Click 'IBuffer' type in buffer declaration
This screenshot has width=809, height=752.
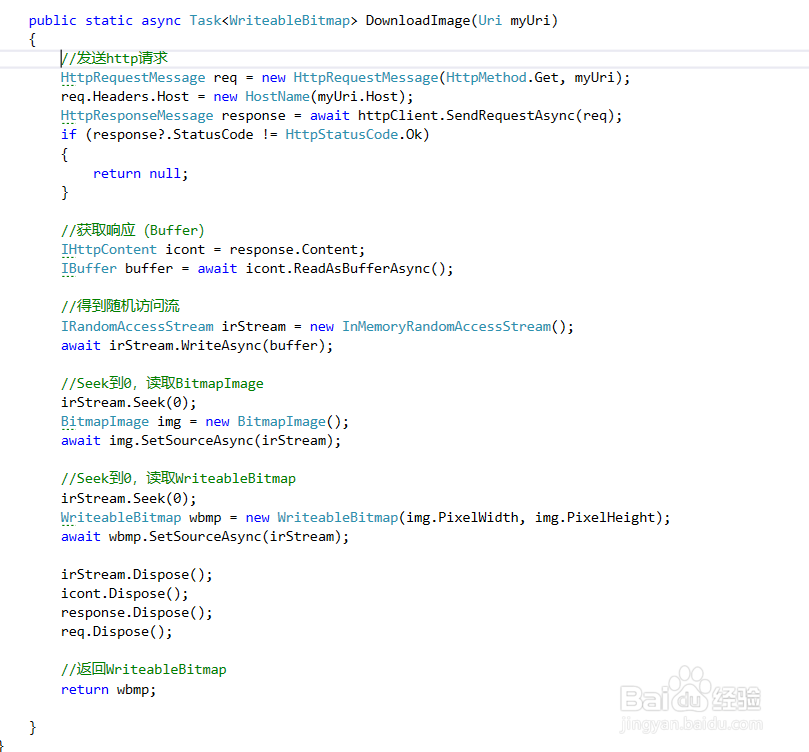point(89,269)
